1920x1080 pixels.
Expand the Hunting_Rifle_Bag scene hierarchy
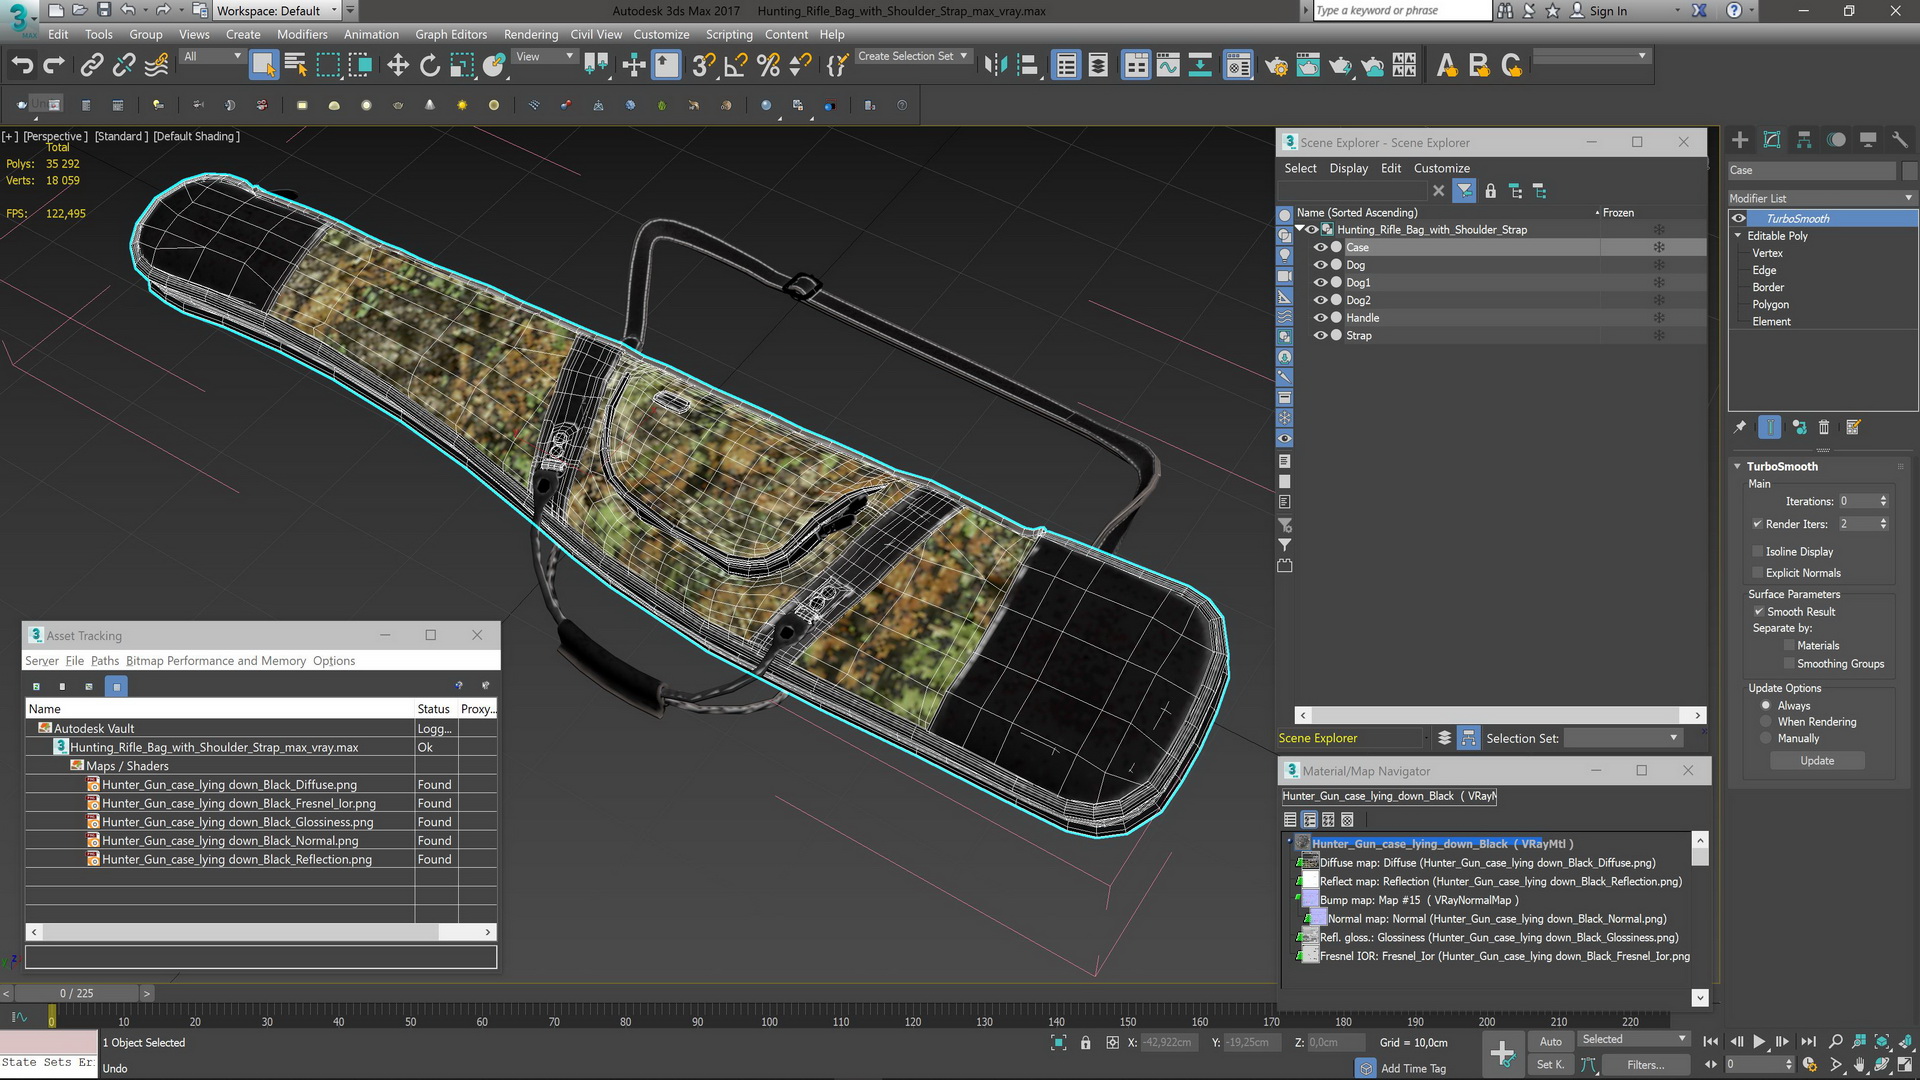pyautogui.click(x=1300, y=229)
